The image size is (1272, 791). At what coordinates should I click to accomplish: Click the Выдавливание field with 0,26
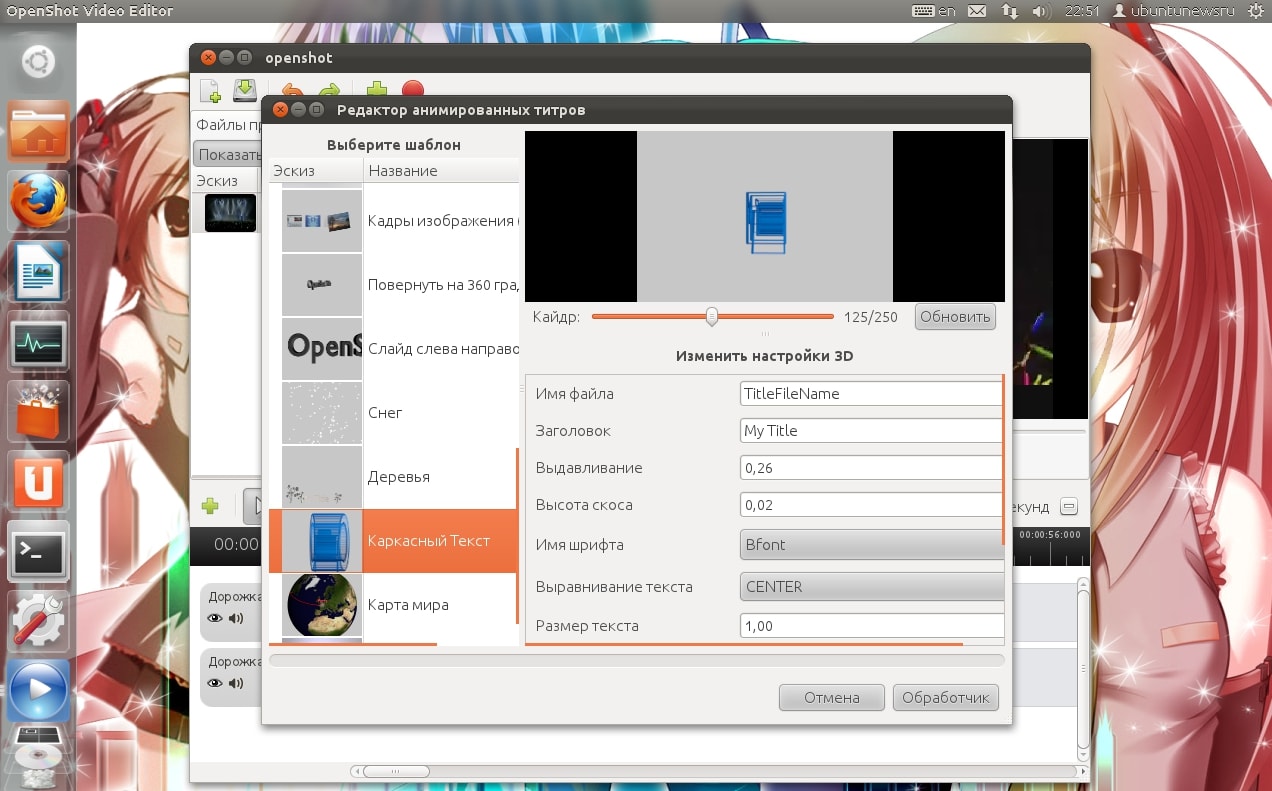click(870, 468)
